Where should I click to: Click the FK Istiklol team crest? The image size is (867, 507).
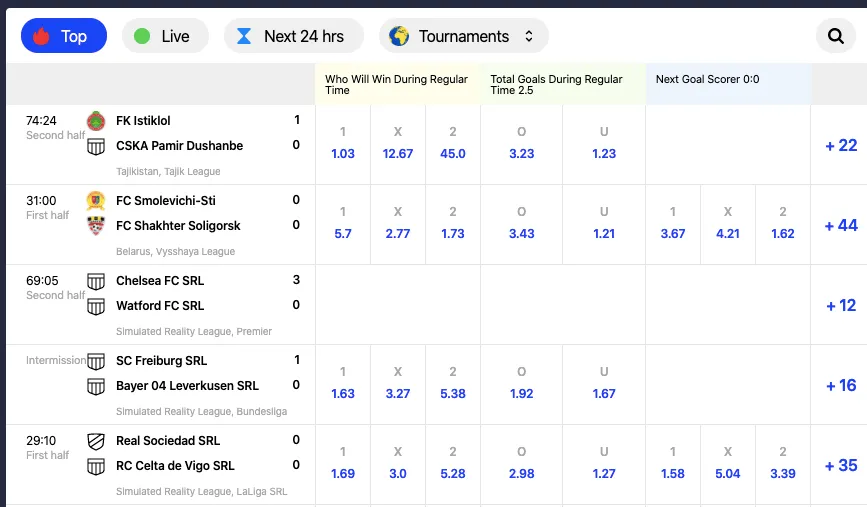click(96, 121)
